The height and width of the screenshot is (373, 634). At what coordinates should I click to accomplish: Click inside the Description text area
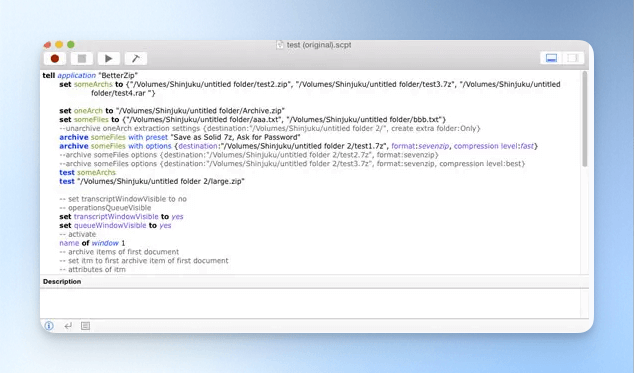click(310, 303)
